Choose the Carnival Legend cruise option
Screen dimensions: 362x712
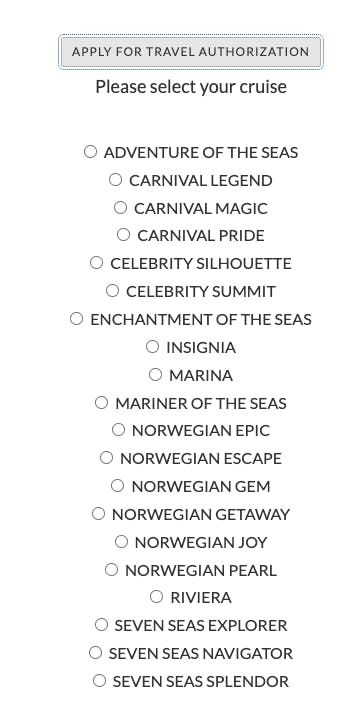point(115,180)
